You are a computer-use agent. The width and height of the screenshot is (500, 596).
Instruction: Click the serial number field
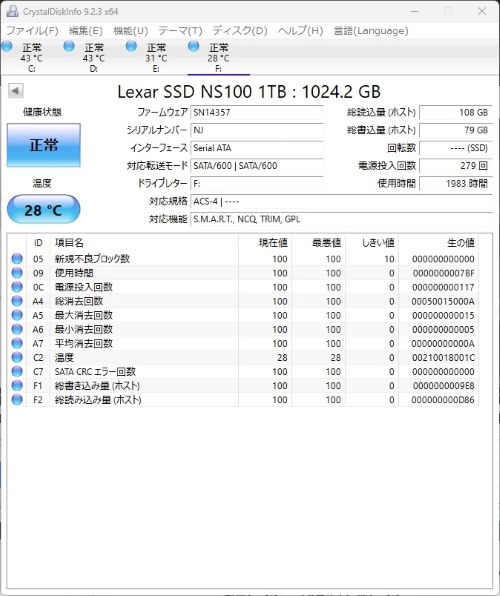pyautogui.click(x=257, y=130)
